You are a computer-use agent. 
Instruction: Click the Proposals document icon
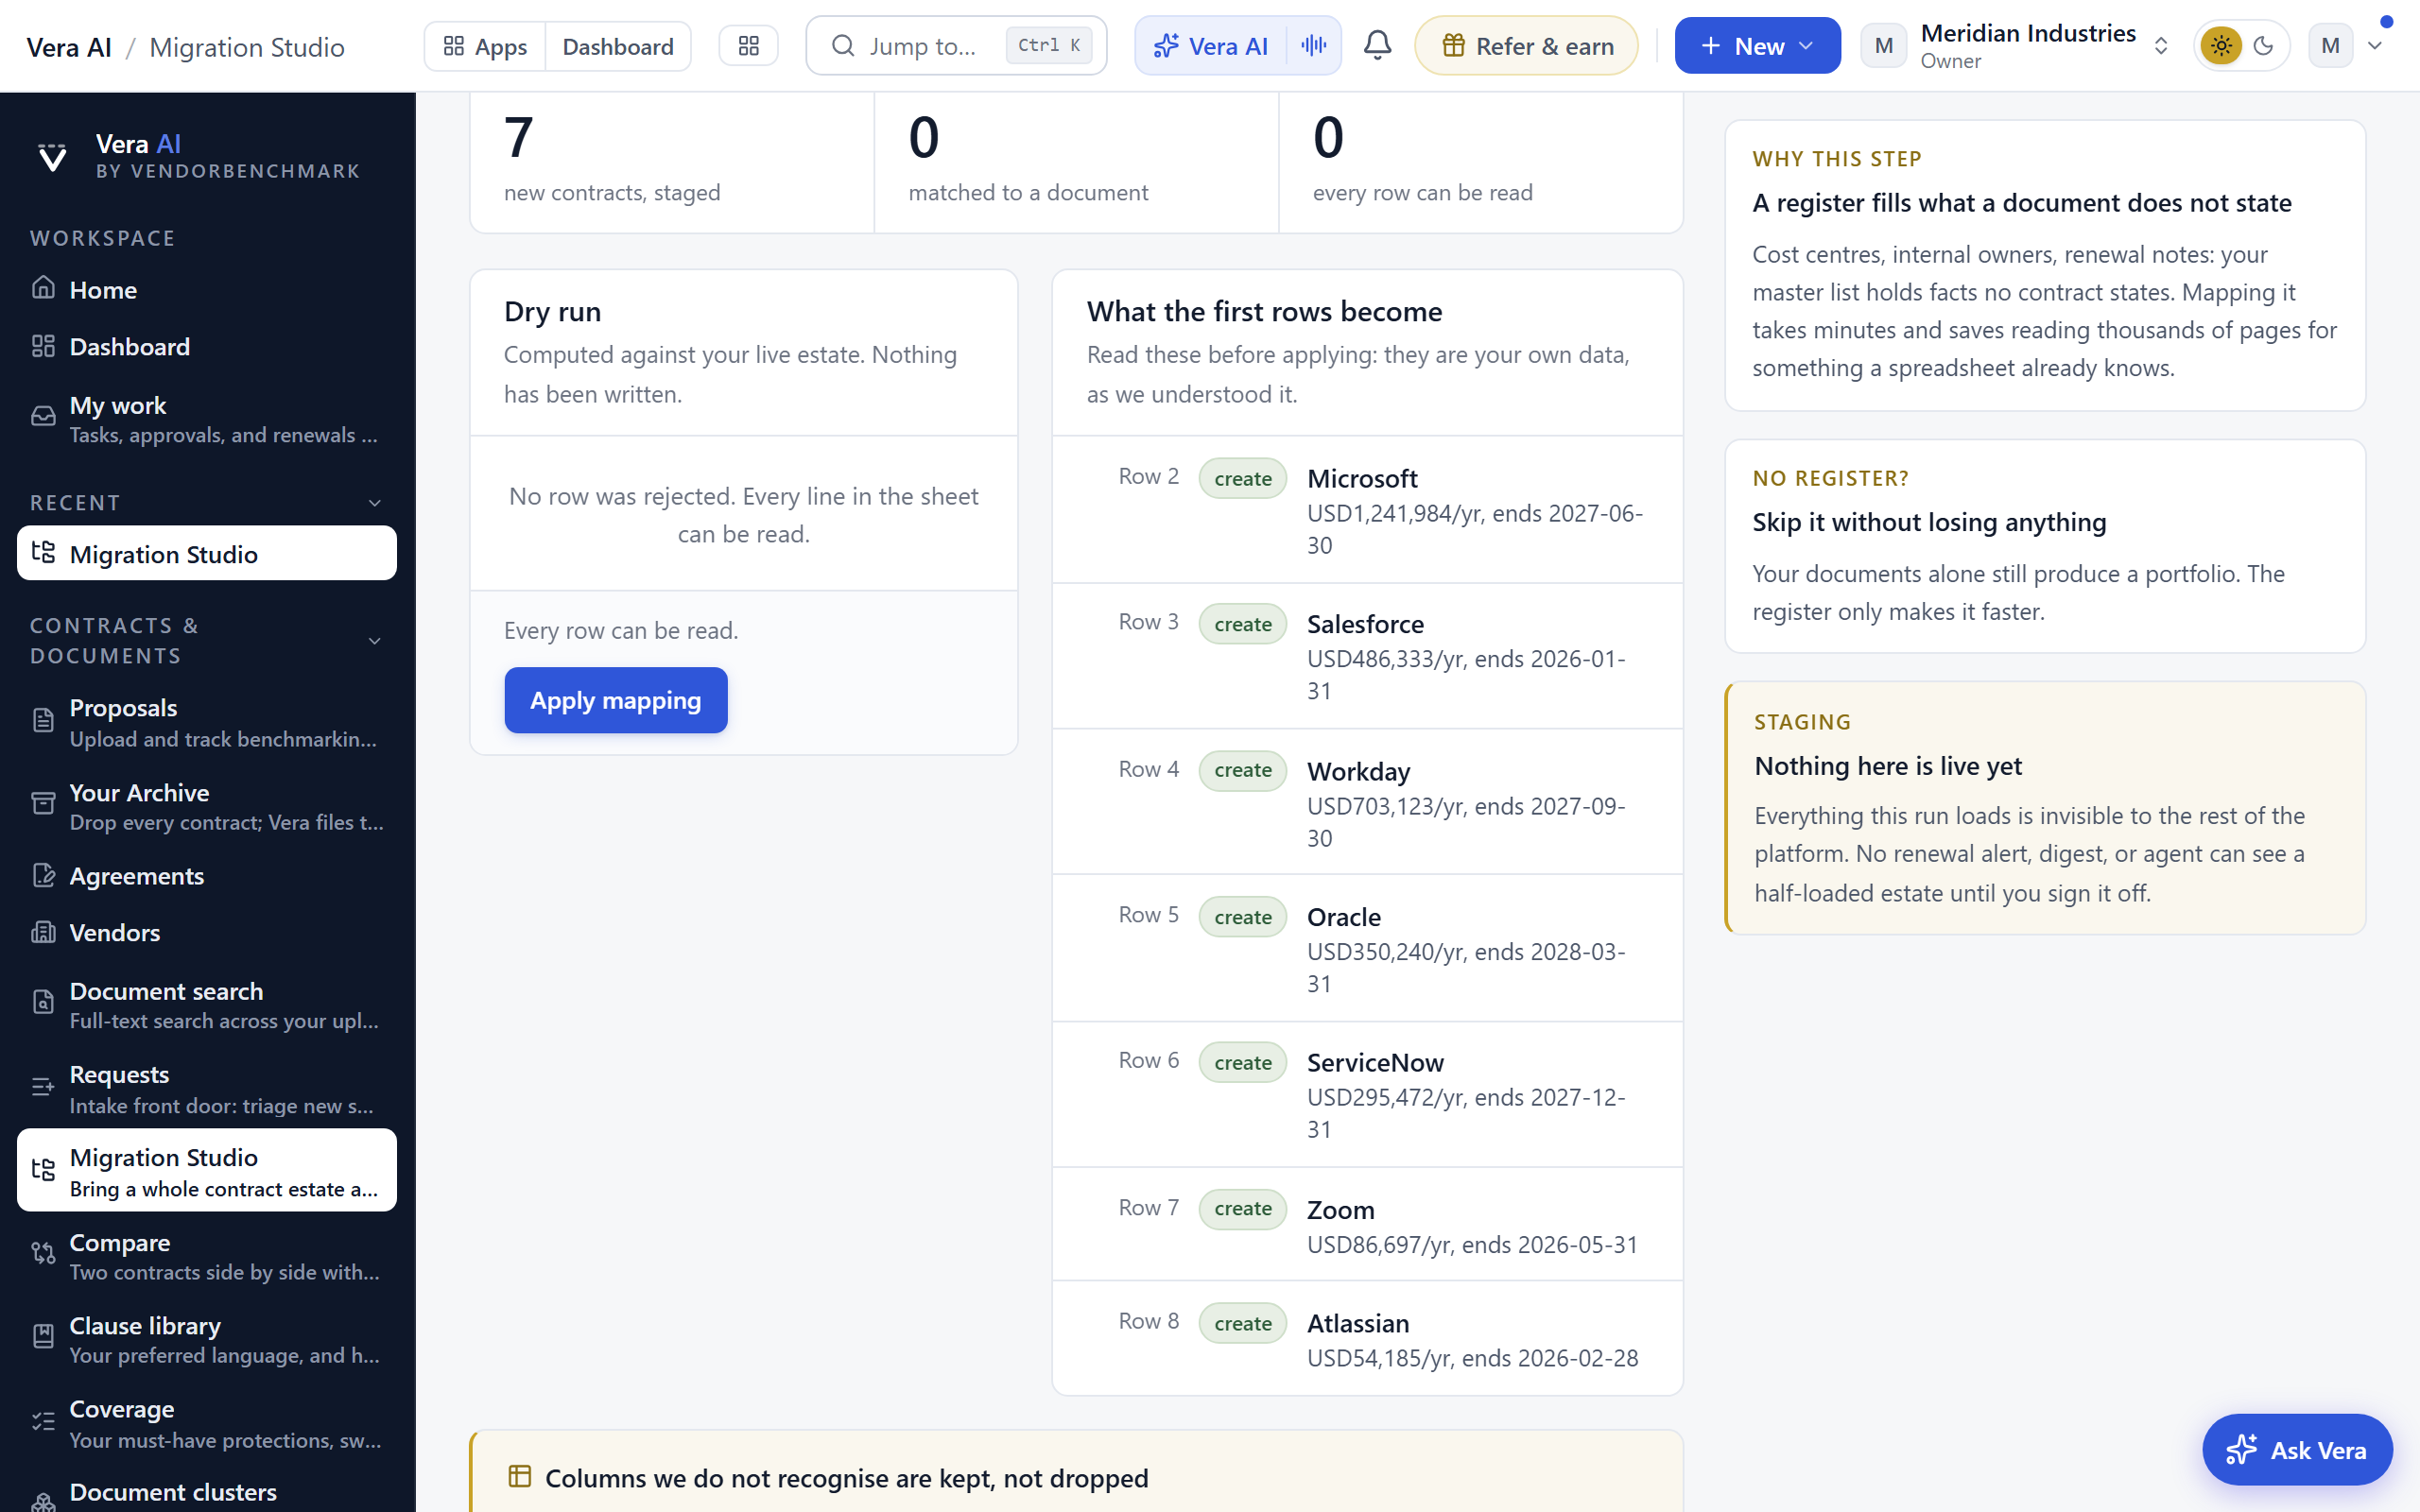click(43, 721)
